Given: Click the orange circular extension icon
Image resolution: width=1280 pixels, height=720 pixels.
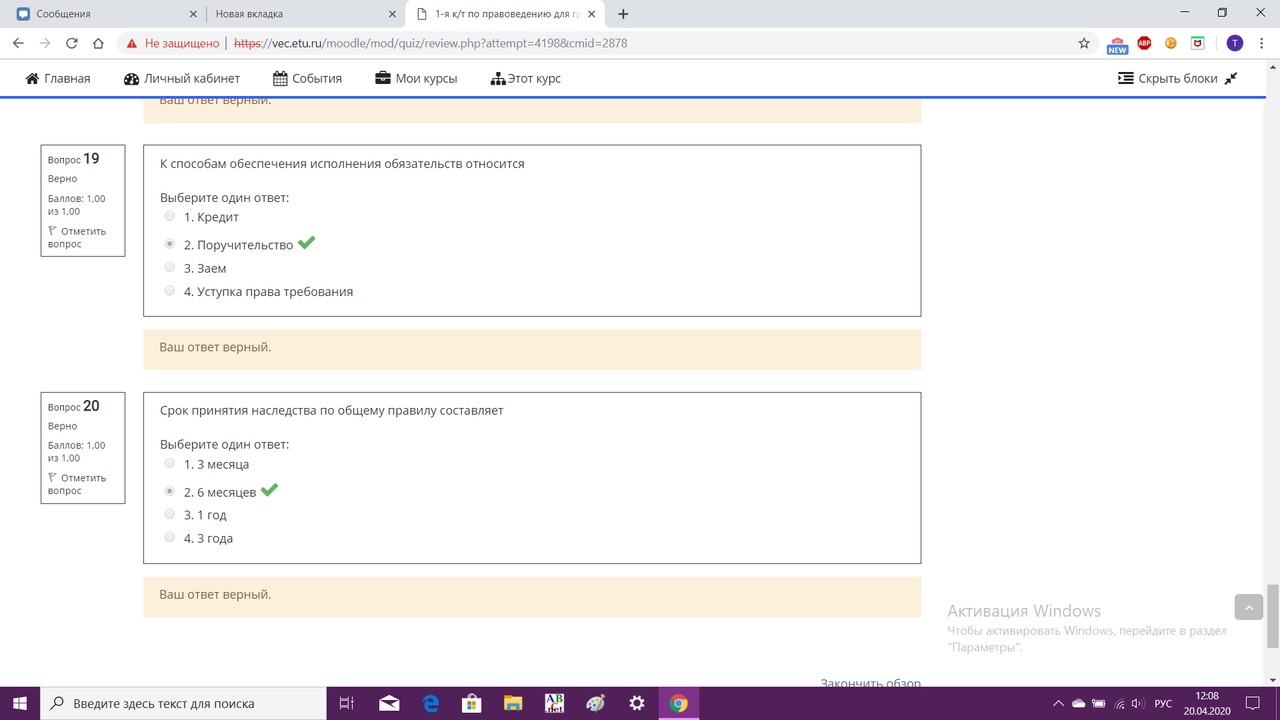Looking at the screenshot, I should click(x=1171, y=43).
